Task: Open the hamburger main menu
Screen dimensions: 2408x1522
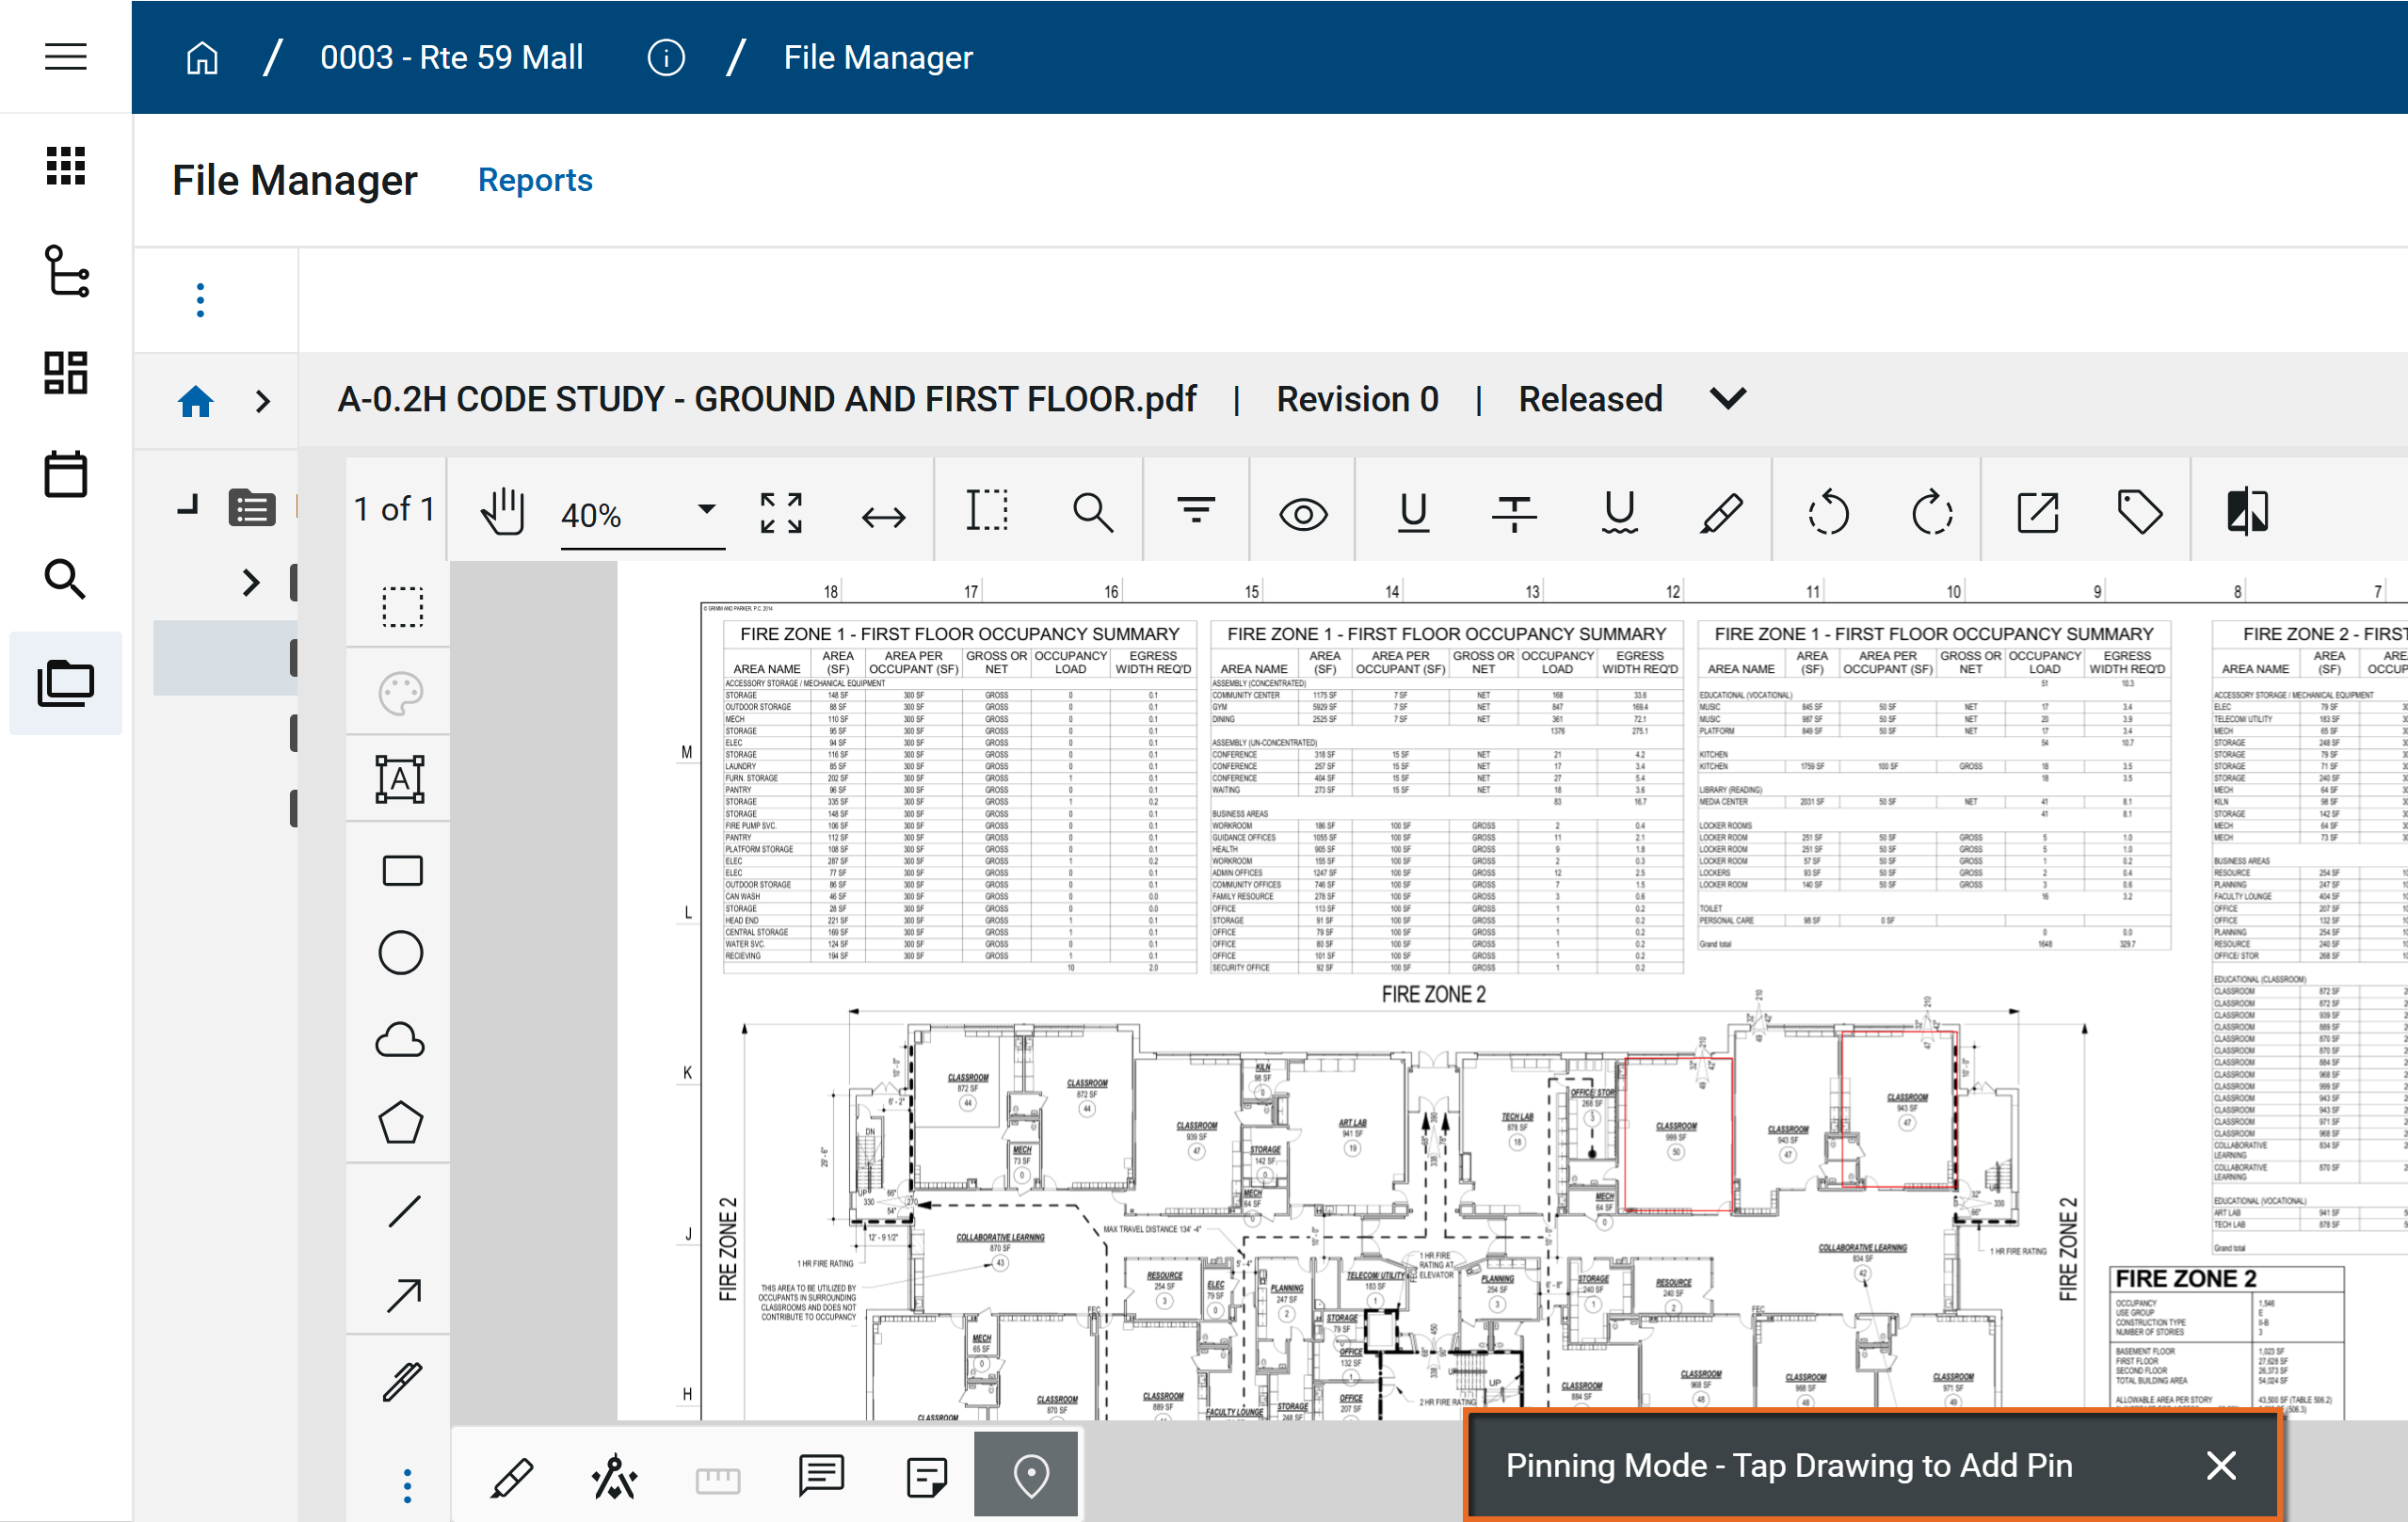Action: point(65,57)
